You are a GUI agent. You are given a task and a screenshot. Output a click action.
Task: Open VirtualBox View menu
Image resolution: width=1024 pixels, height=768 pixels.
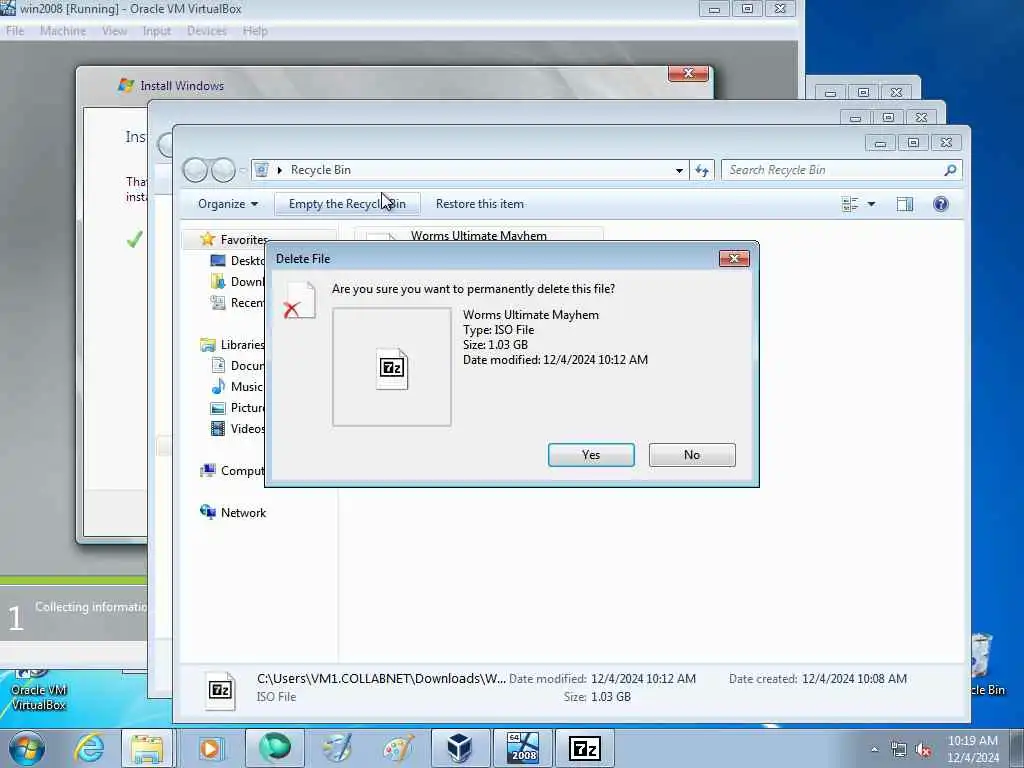(114, 31)
